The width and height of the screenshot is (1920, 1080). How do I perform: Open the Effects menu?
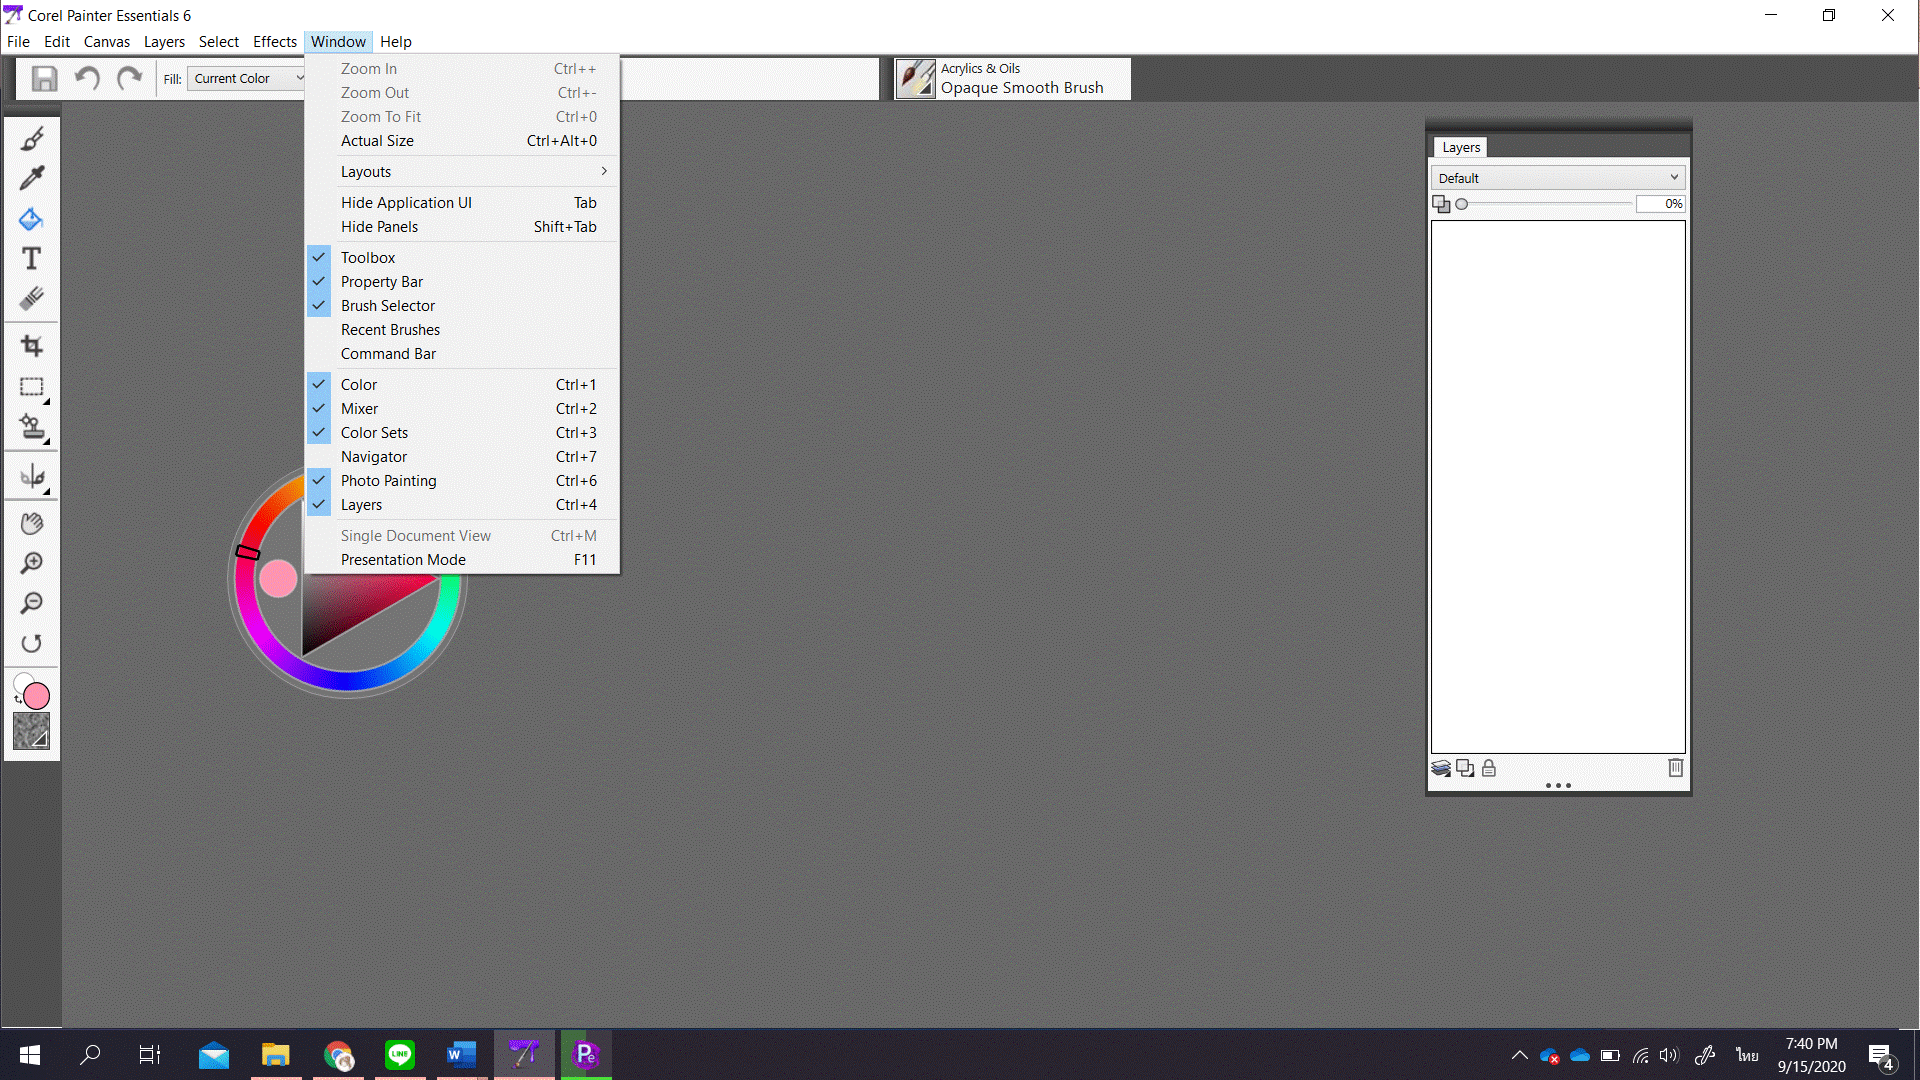click(274, 42)
